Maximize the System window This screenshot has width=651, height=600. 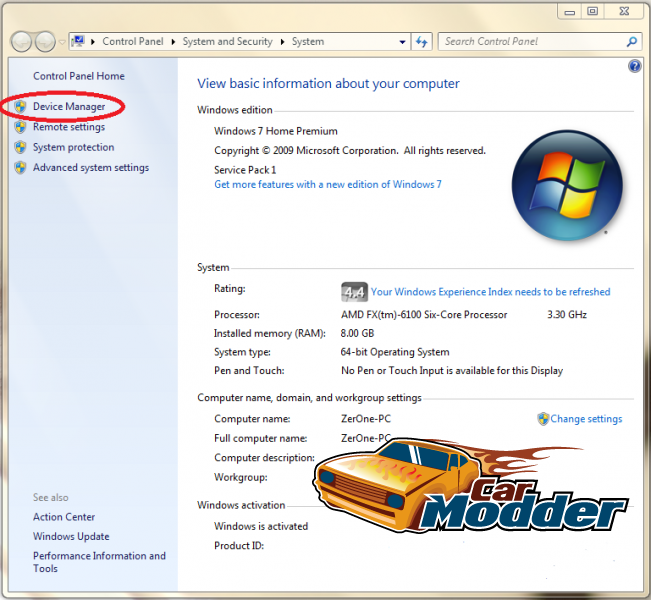(x=592, y=11)
